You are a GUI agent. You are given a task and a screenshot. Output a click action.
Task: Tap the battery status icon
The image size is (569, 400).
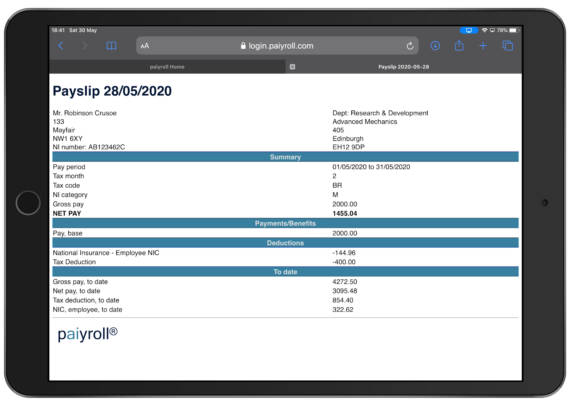pos(514,30)
